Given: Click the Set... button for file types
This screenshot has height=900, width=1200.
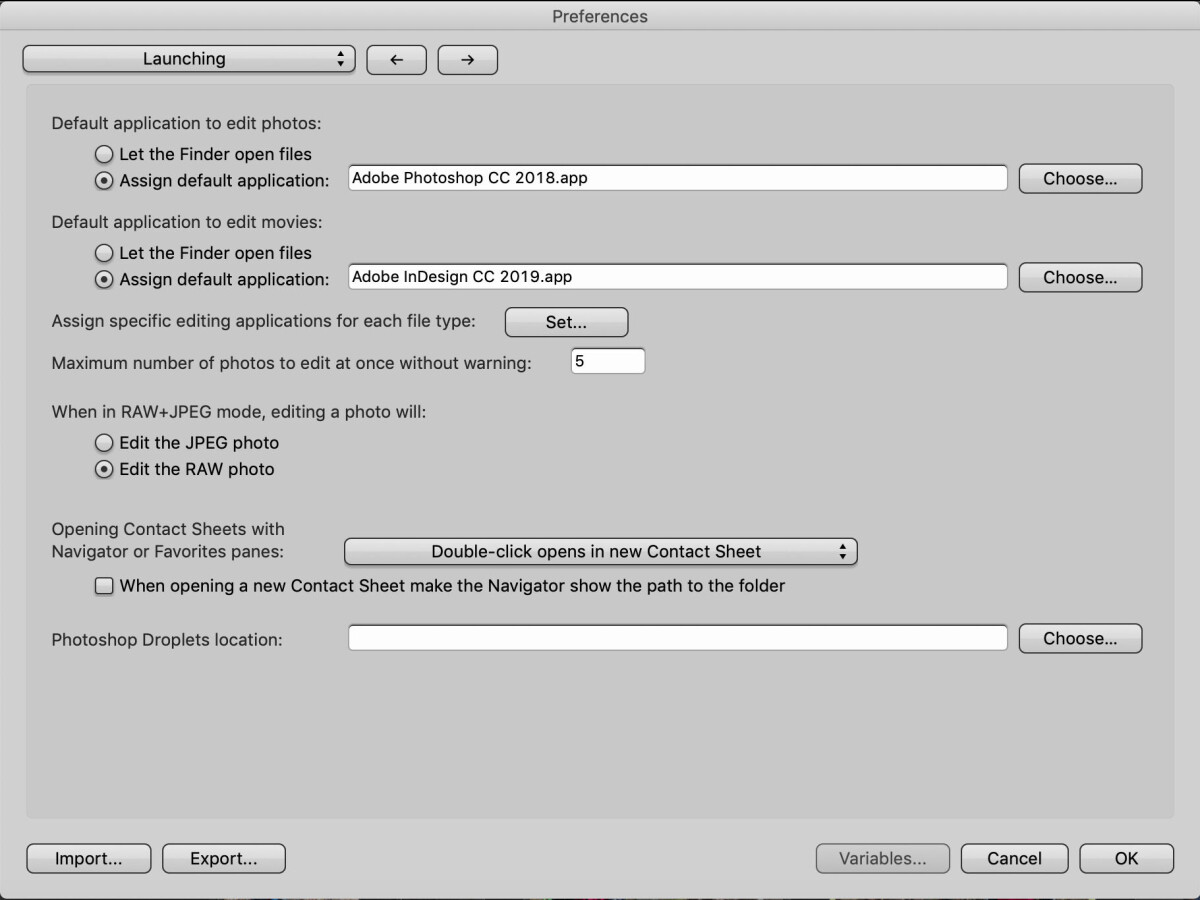Looking at the screenshot, I should click(x=566, y=322).
